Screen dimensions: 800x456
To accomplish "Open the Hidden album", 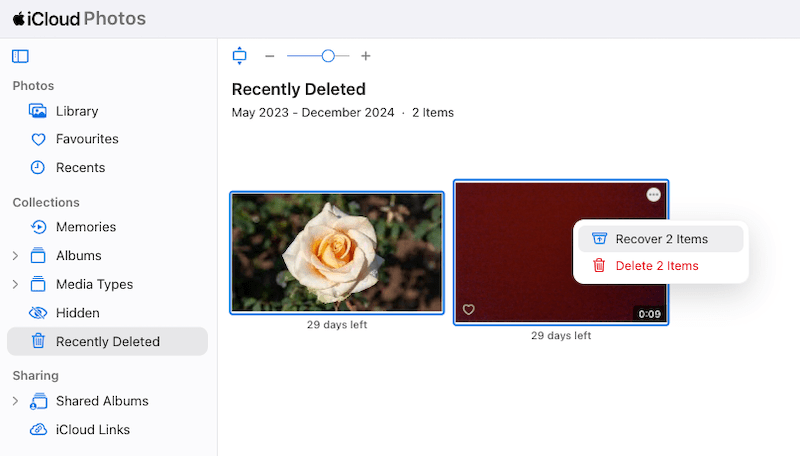I will click(x=77, y=313).
